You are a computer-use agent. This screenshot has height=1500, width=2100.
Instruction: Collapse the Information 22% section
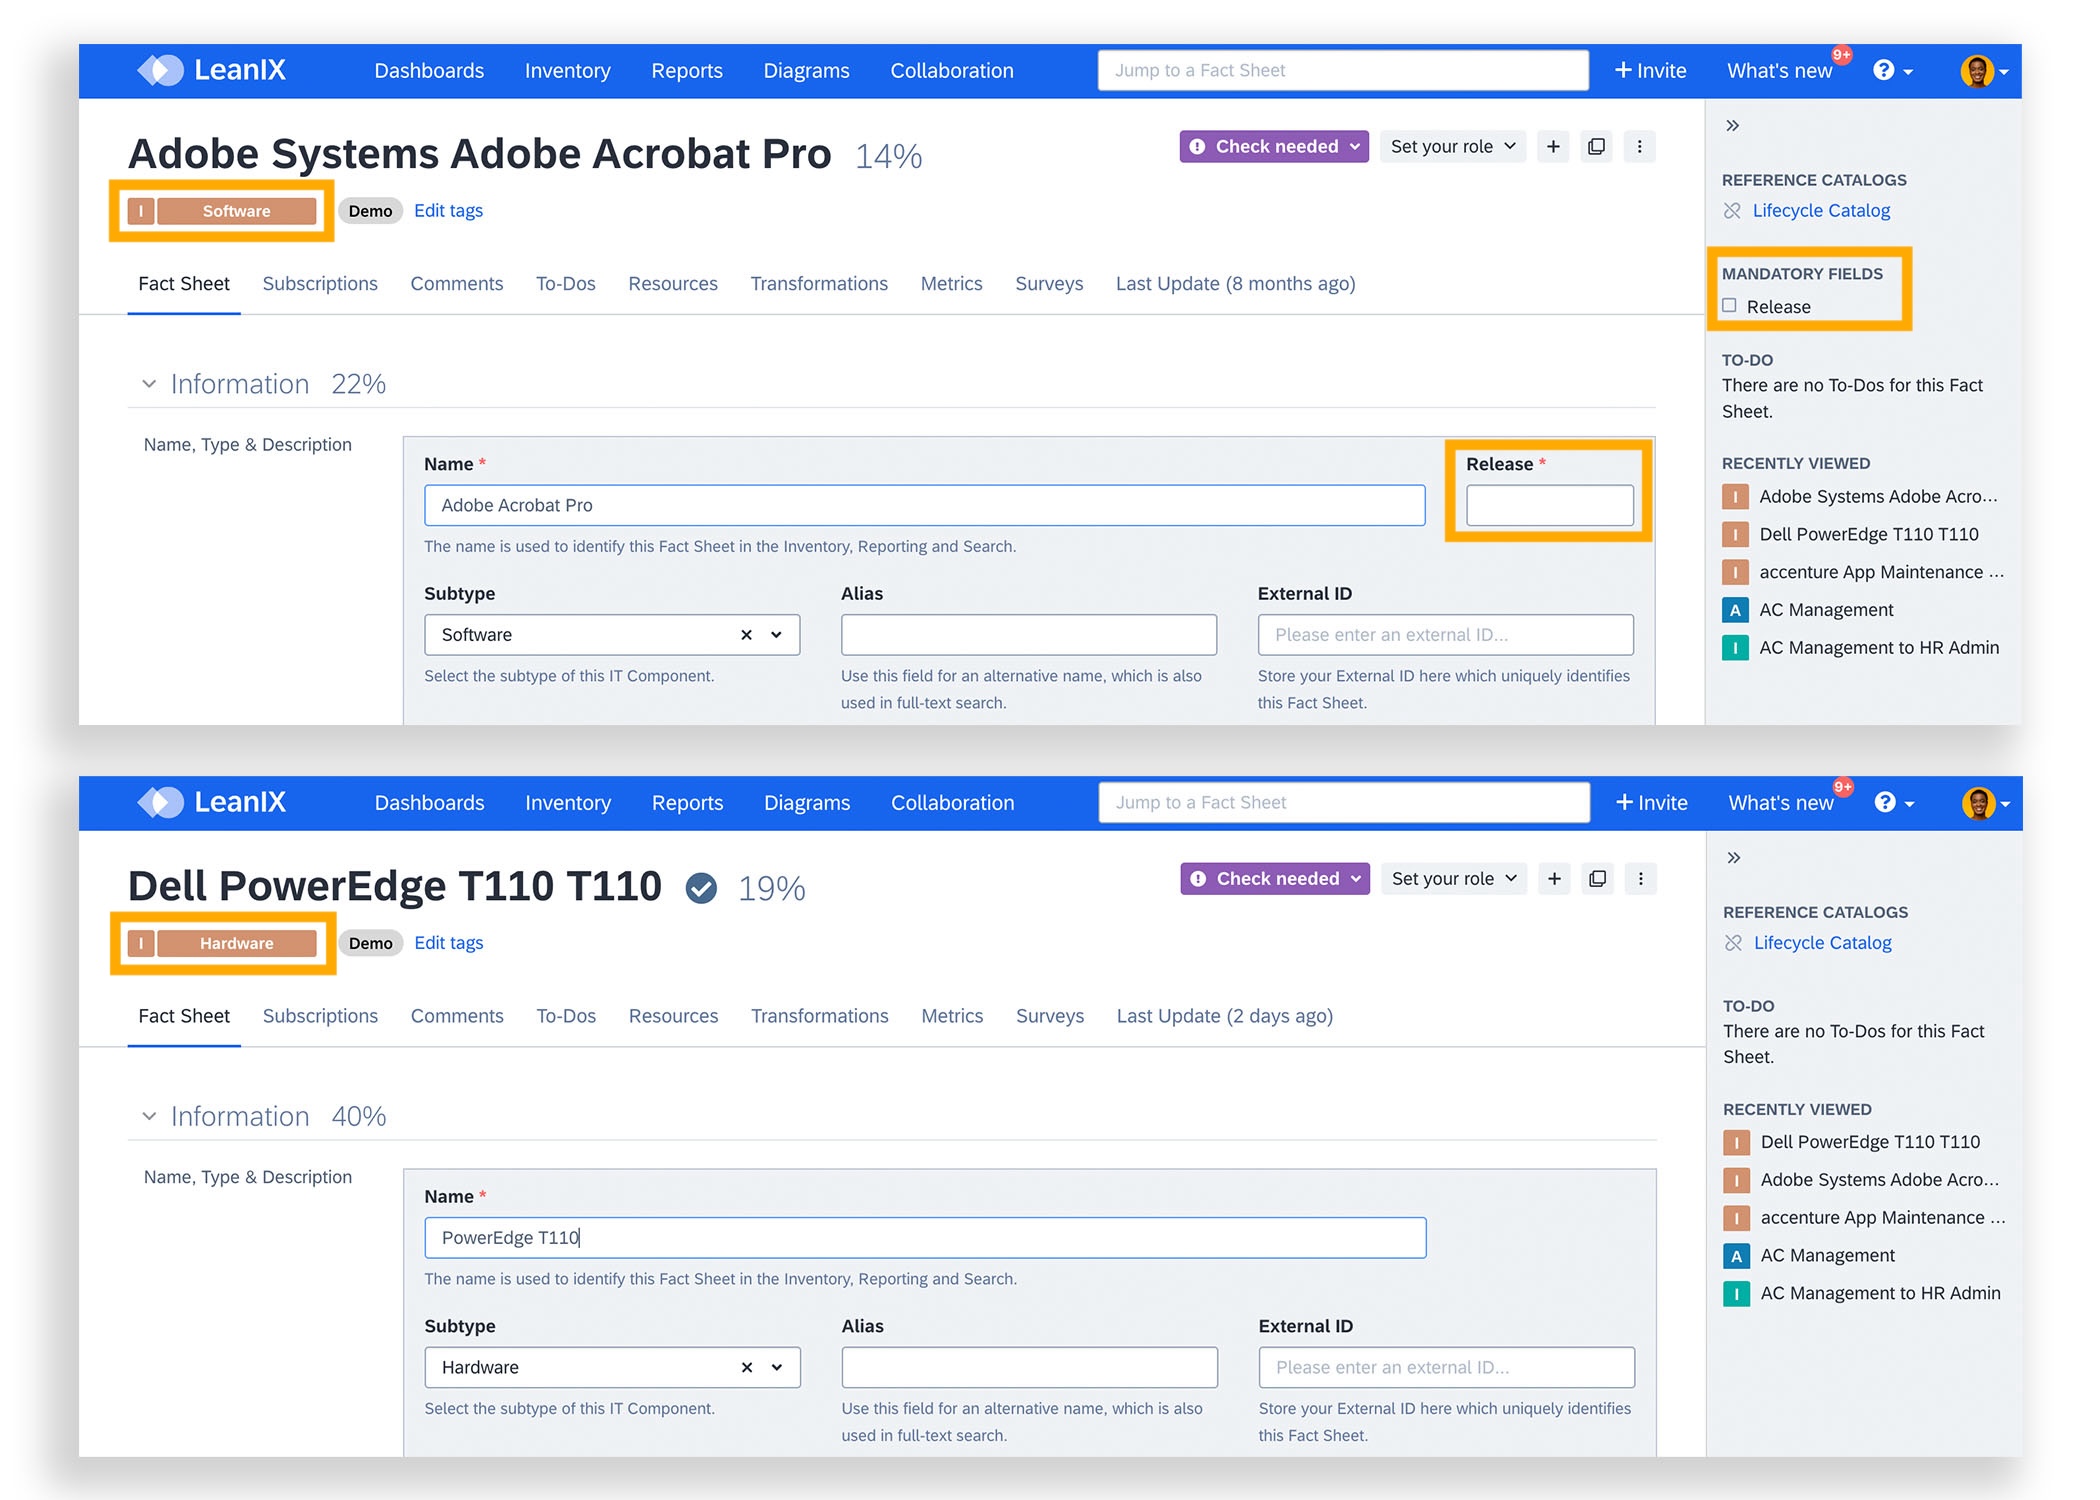click(x=149, y=384)
